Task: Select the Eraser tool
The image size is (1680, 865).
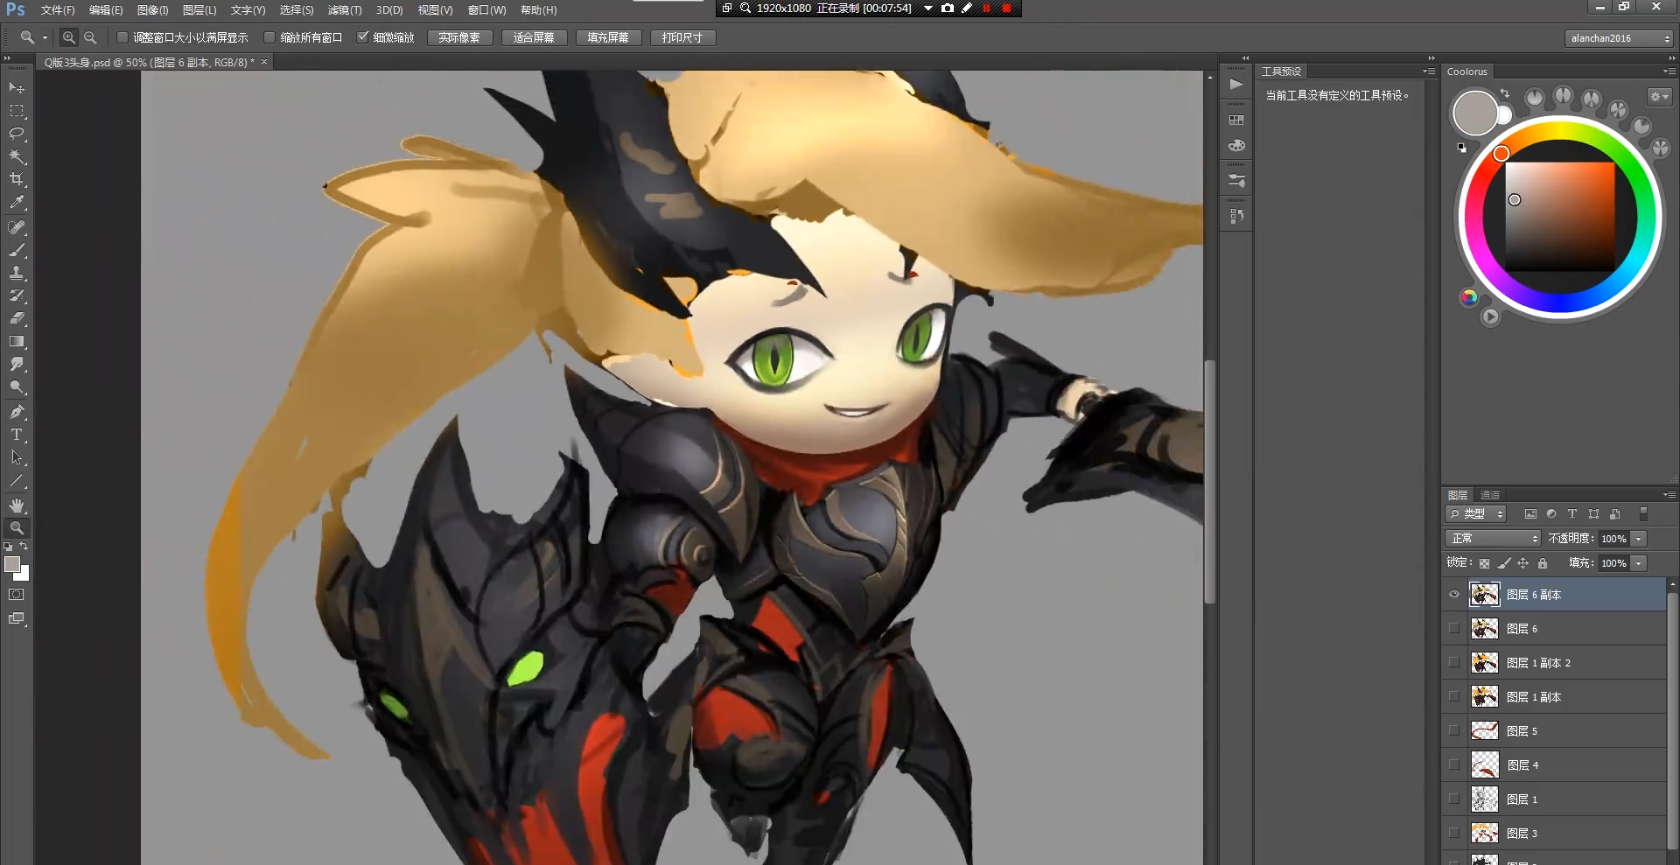Action: tap(17, 319)
